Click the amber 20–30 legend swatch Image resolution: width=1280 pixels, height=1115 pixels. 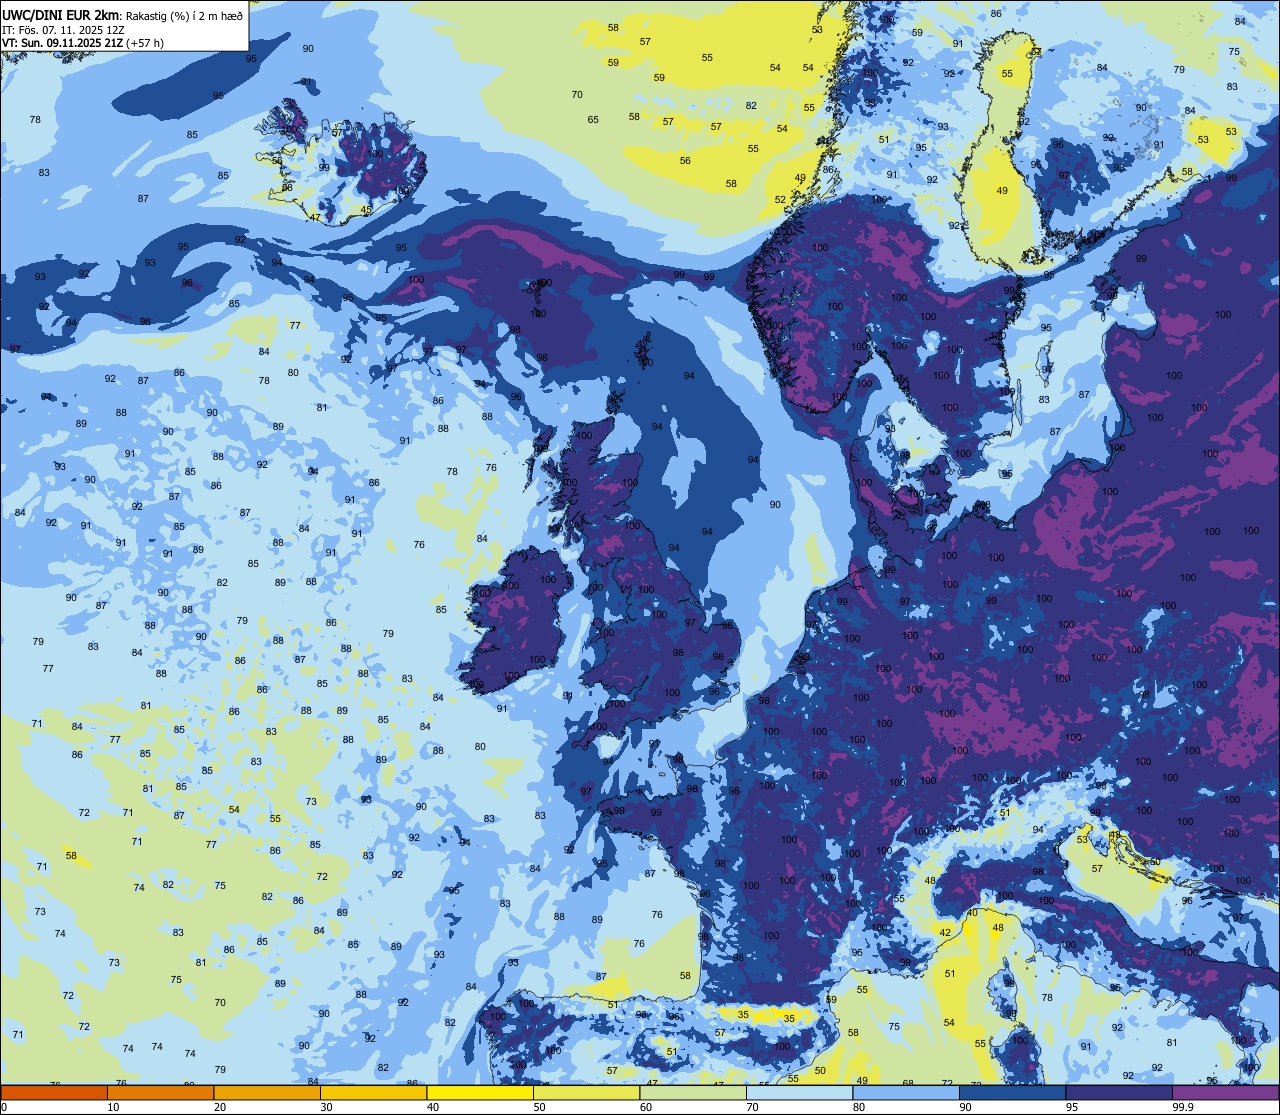pyautogui.click(x=267, y=1092)
